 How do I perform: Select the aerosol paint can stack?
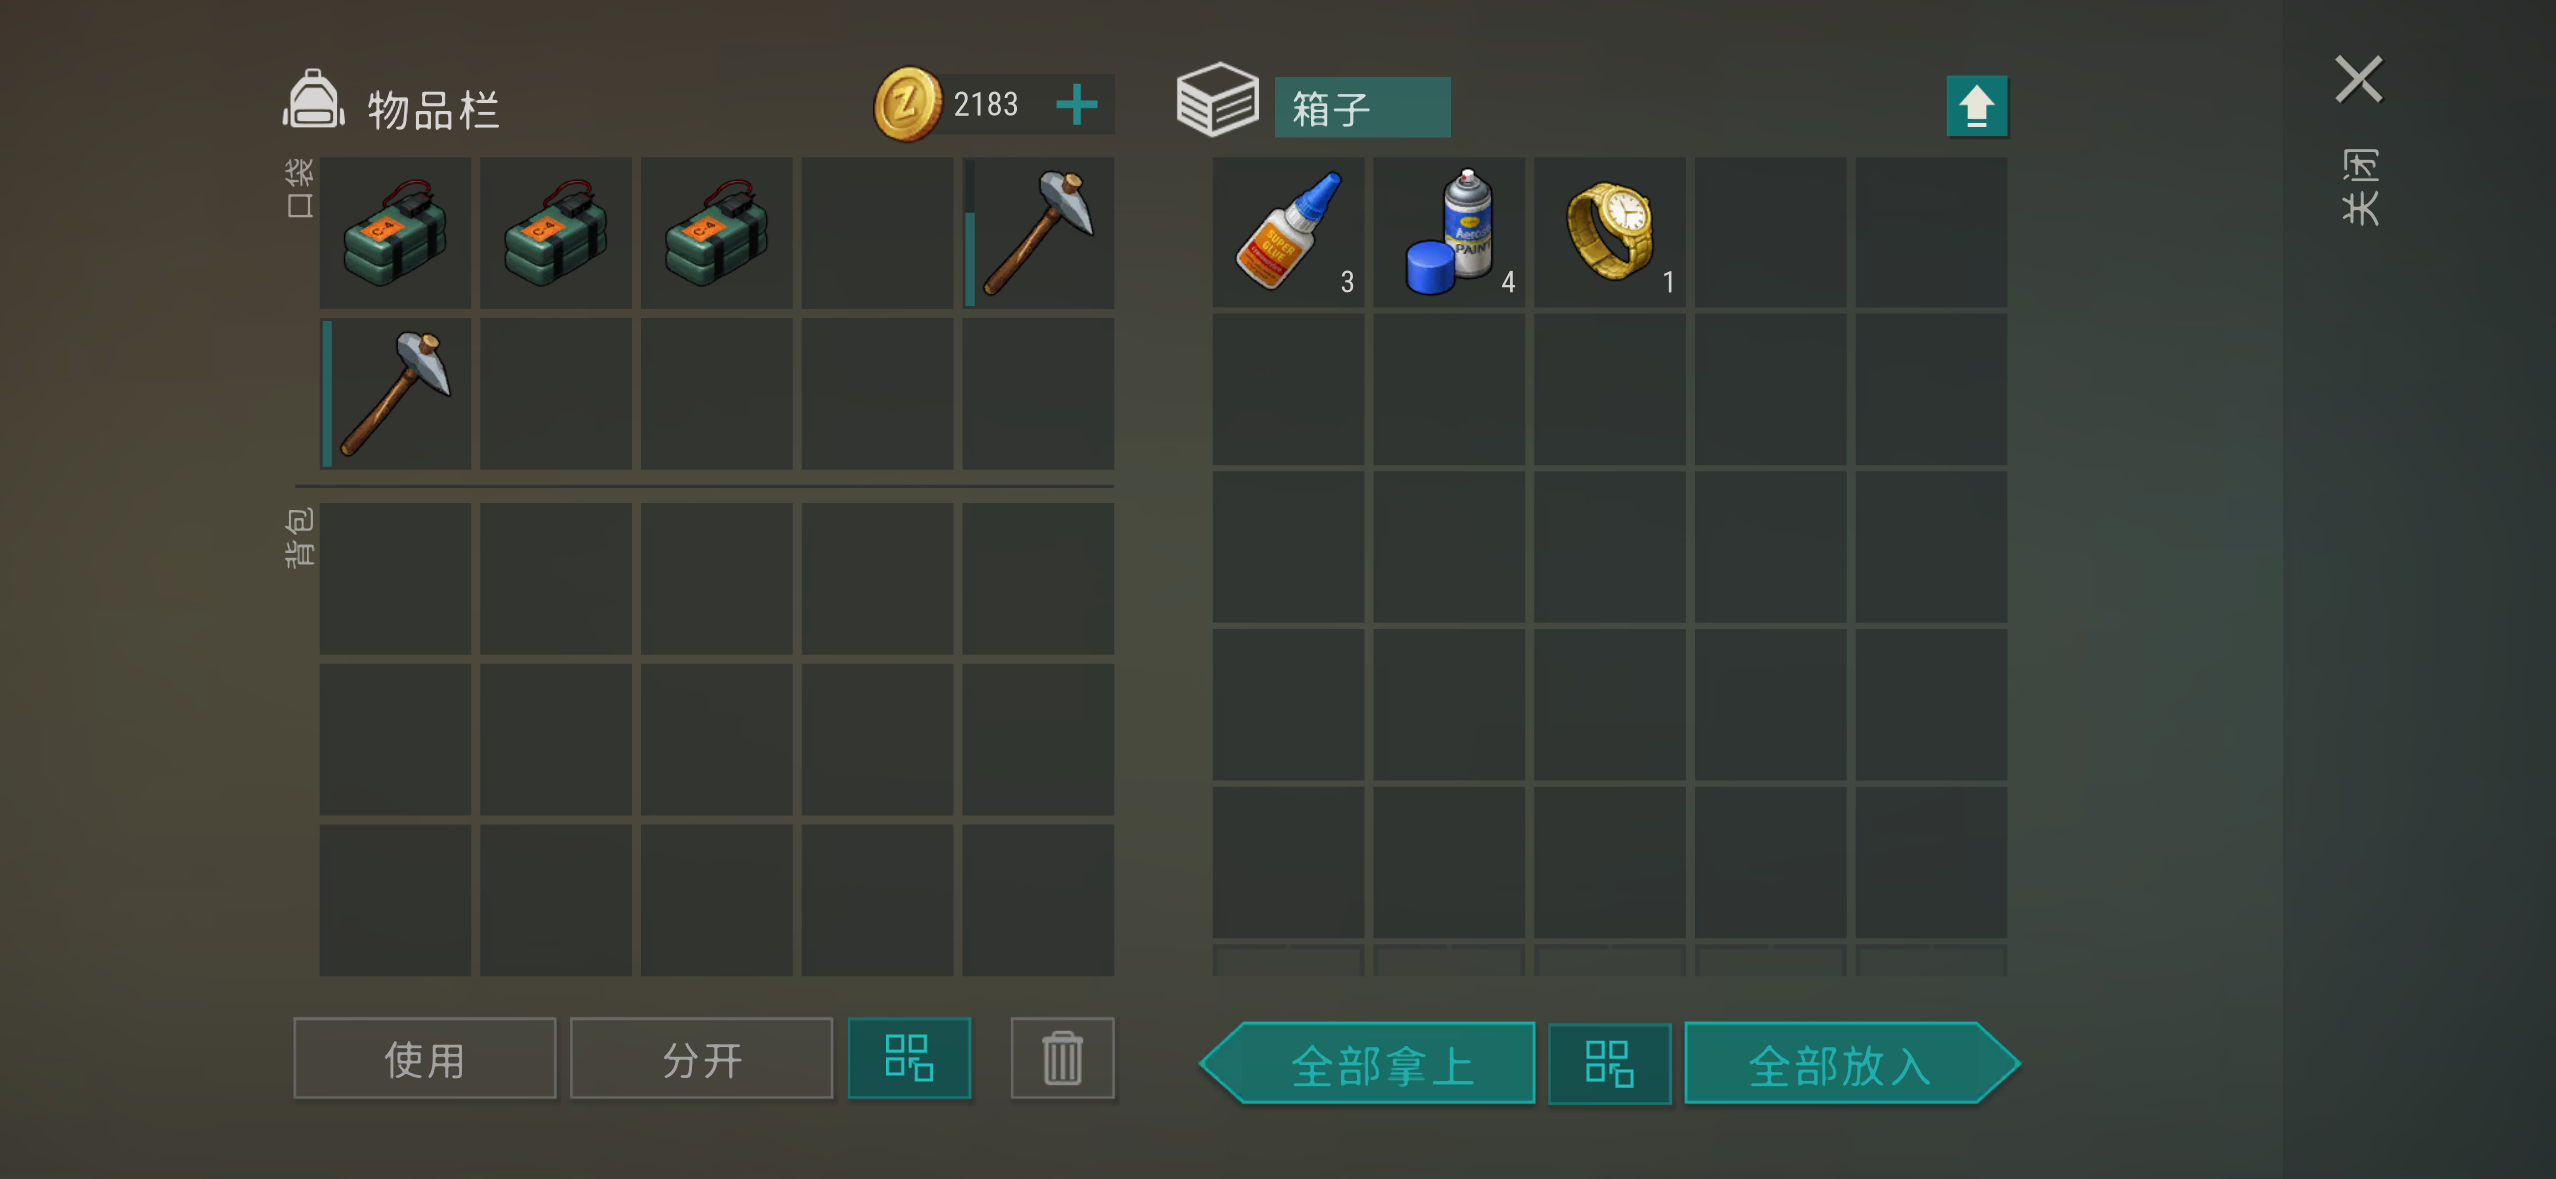(1449, 233)
